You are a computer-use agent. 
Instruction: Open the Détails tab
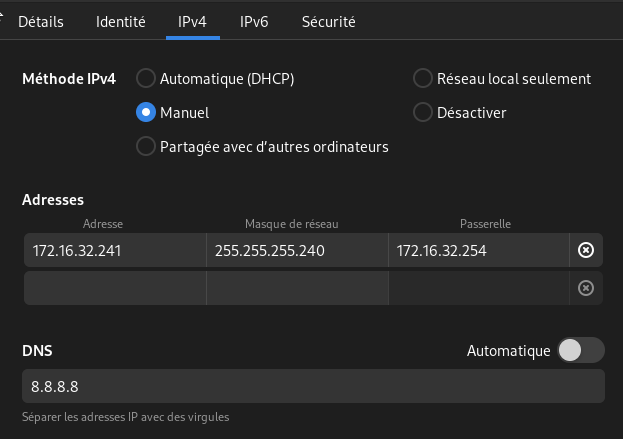(41, 21)
